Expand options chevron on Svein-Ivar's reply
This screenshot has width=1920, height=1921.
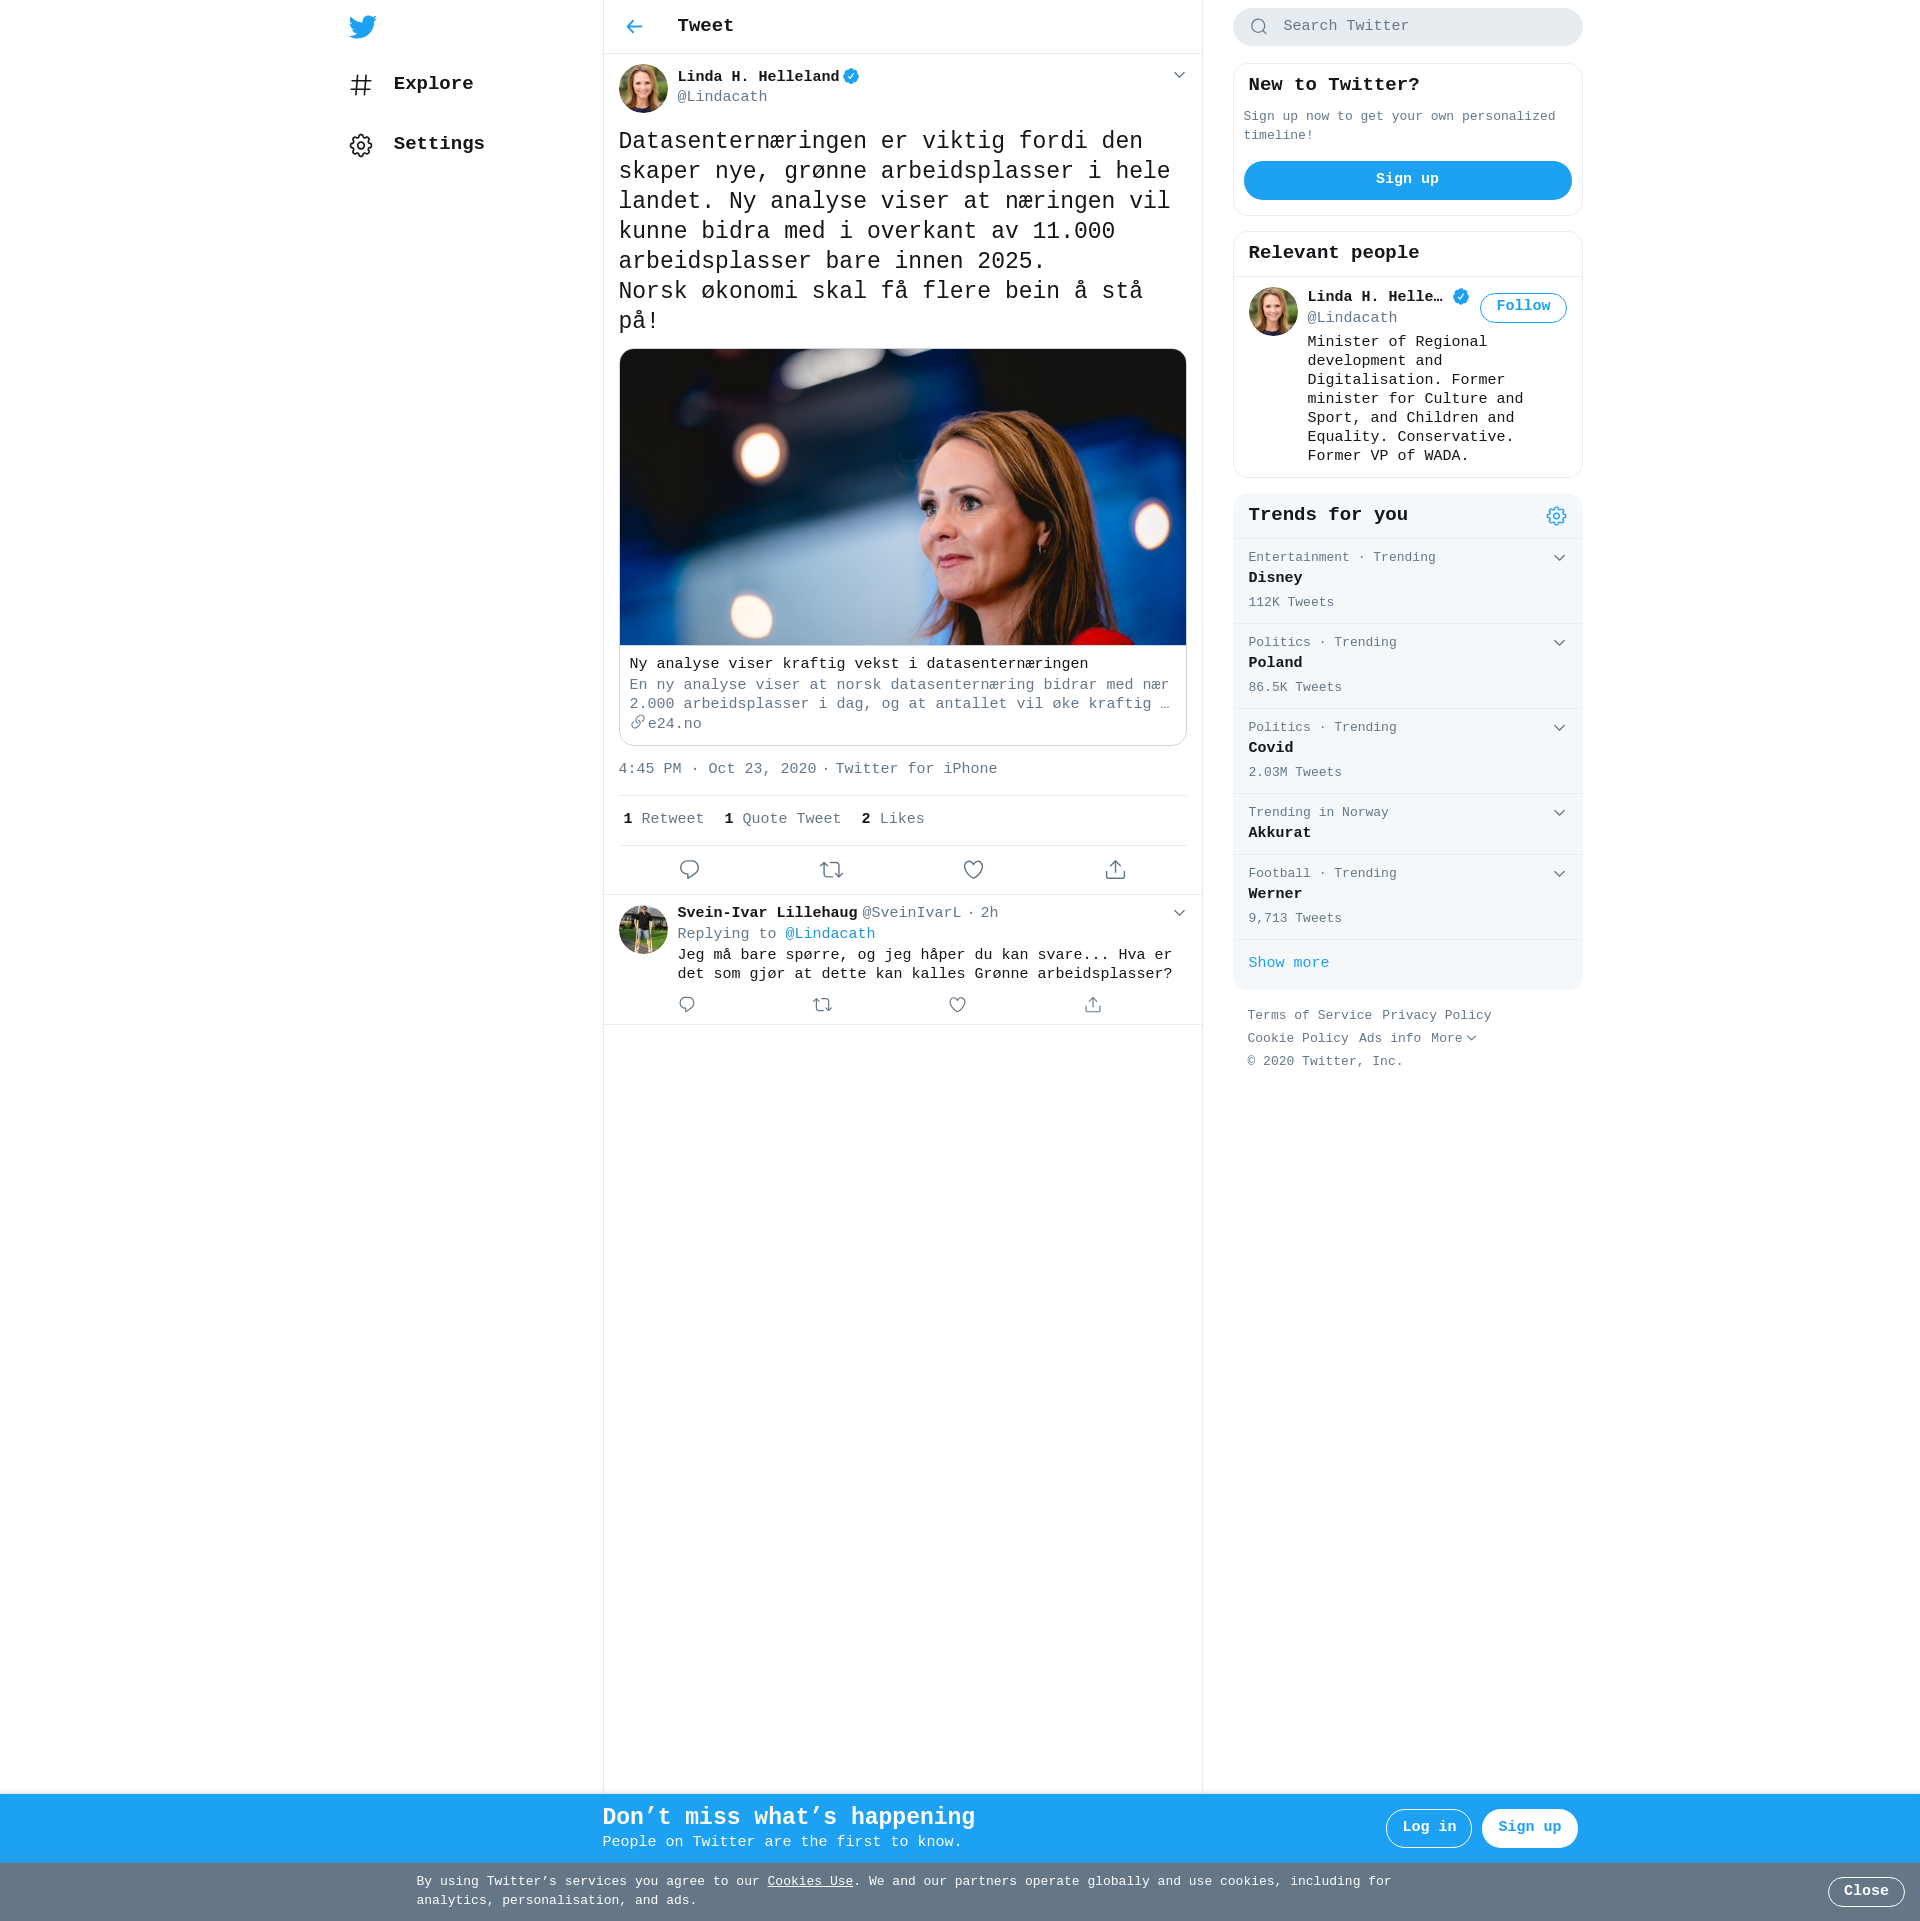[1179, 913]
